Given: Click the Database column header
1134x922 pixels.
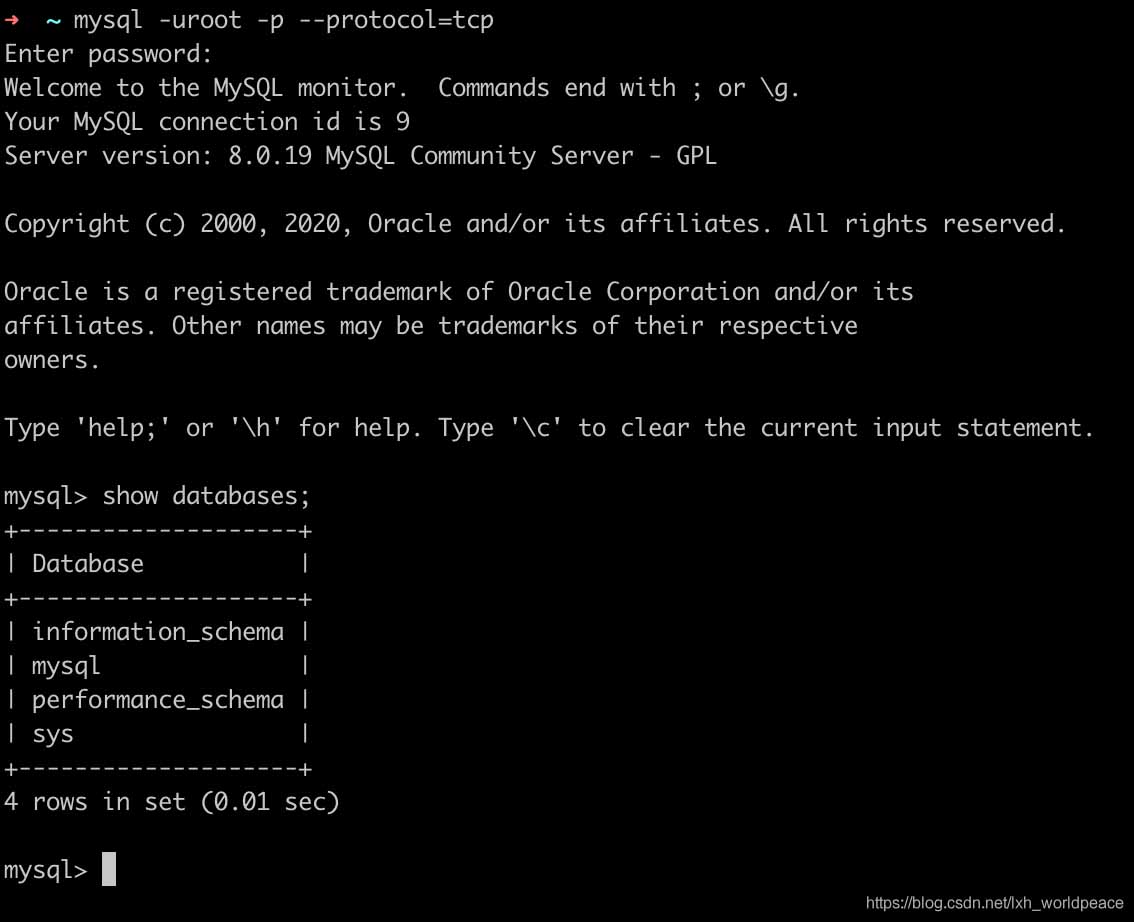Looking at the screenshot, I should [x=88, y=564].
